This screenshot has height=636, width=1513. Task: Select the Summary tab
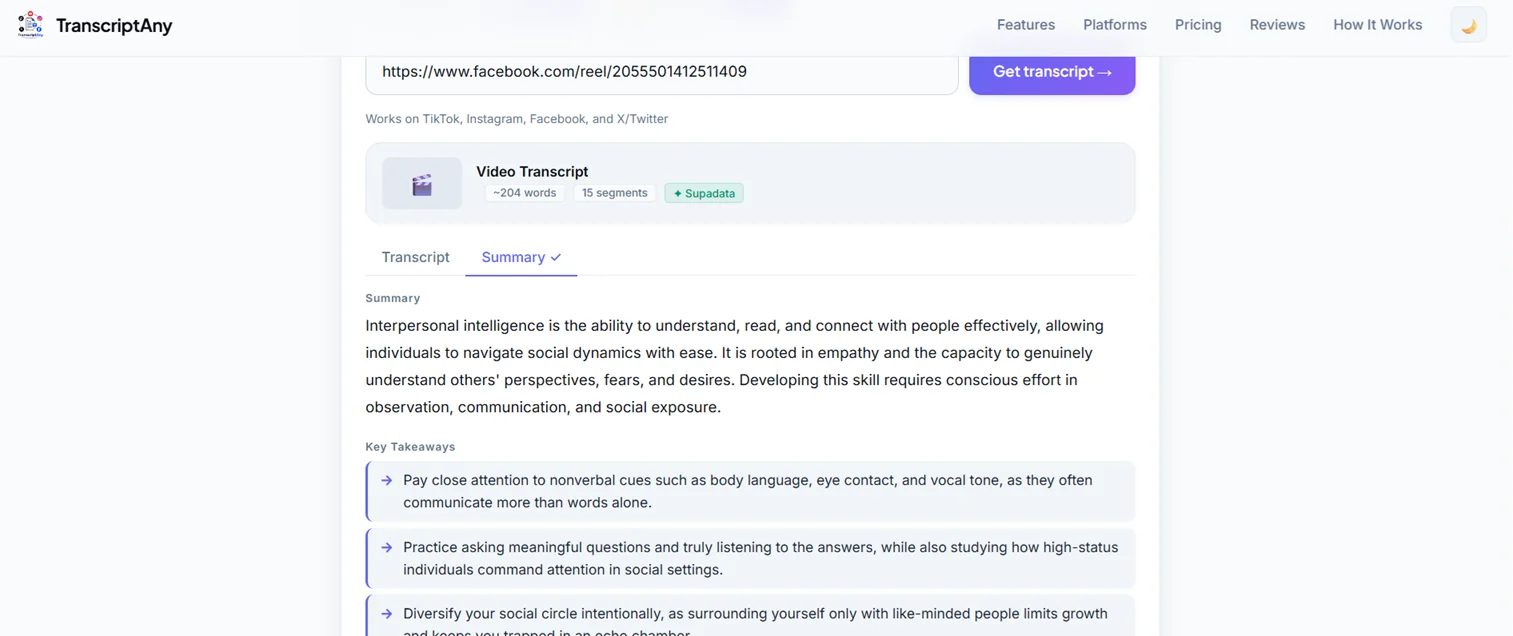coord(521,257)
